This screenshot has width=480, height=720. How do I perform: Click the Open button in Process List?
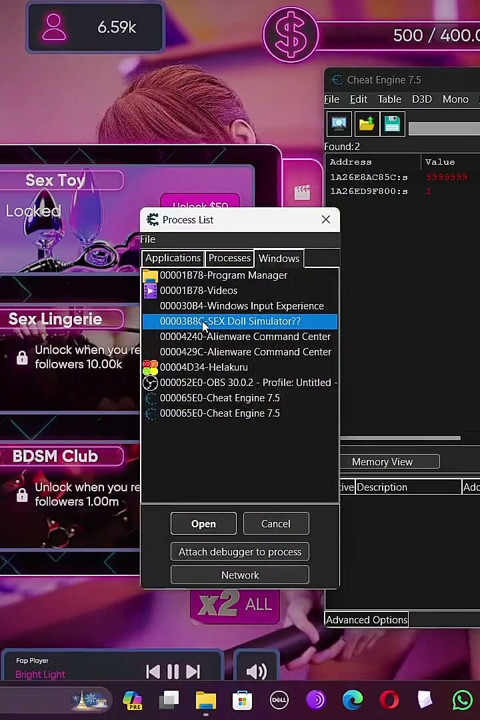pyautogui.click(x=203, y=523)
